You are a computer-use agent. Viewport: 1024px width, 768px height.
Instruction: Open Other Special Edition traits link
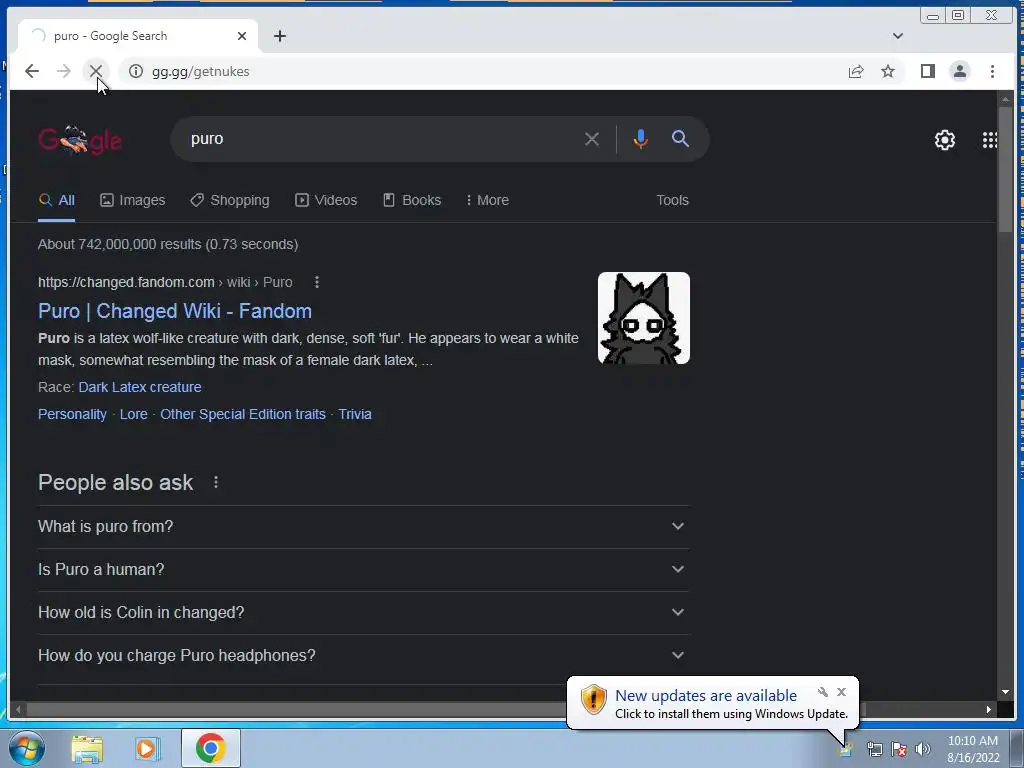[x=242, y=414]
